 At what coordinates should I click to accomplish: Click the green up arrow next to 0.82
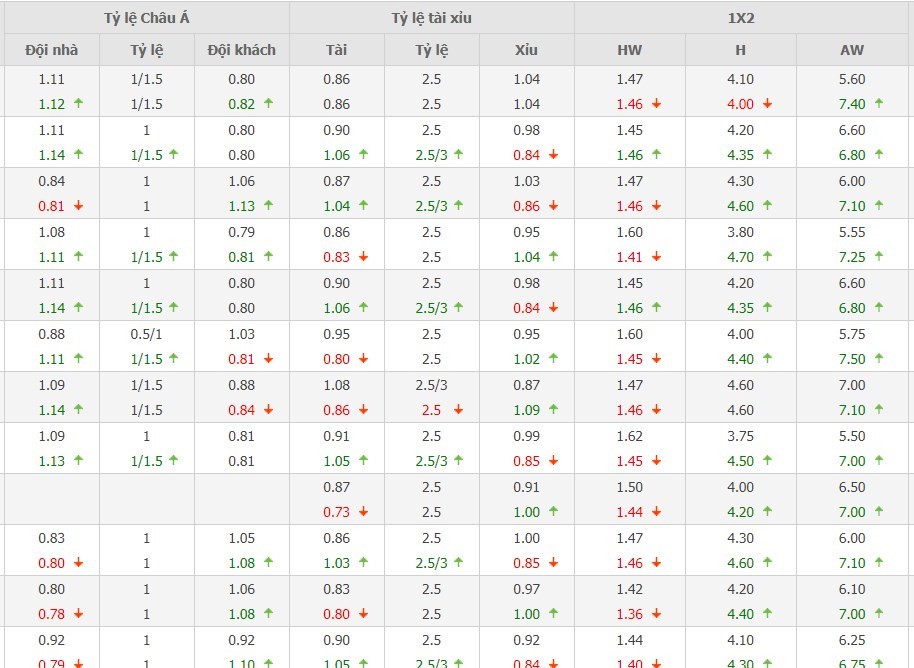click(x=269, y=103)
